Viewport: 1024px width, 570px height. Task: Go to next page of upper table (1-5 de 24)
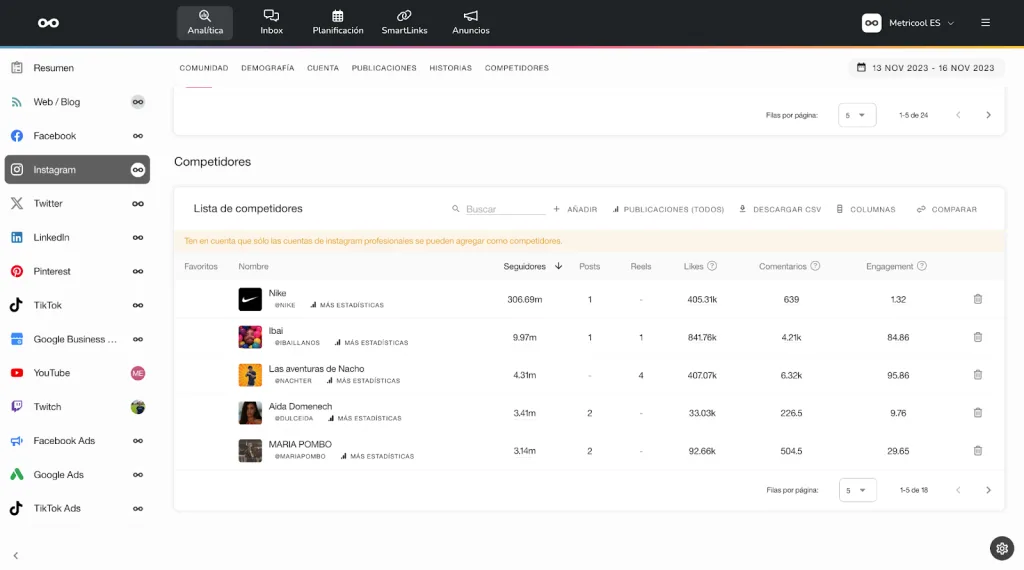pyautogui.click(x=988, y=115)
